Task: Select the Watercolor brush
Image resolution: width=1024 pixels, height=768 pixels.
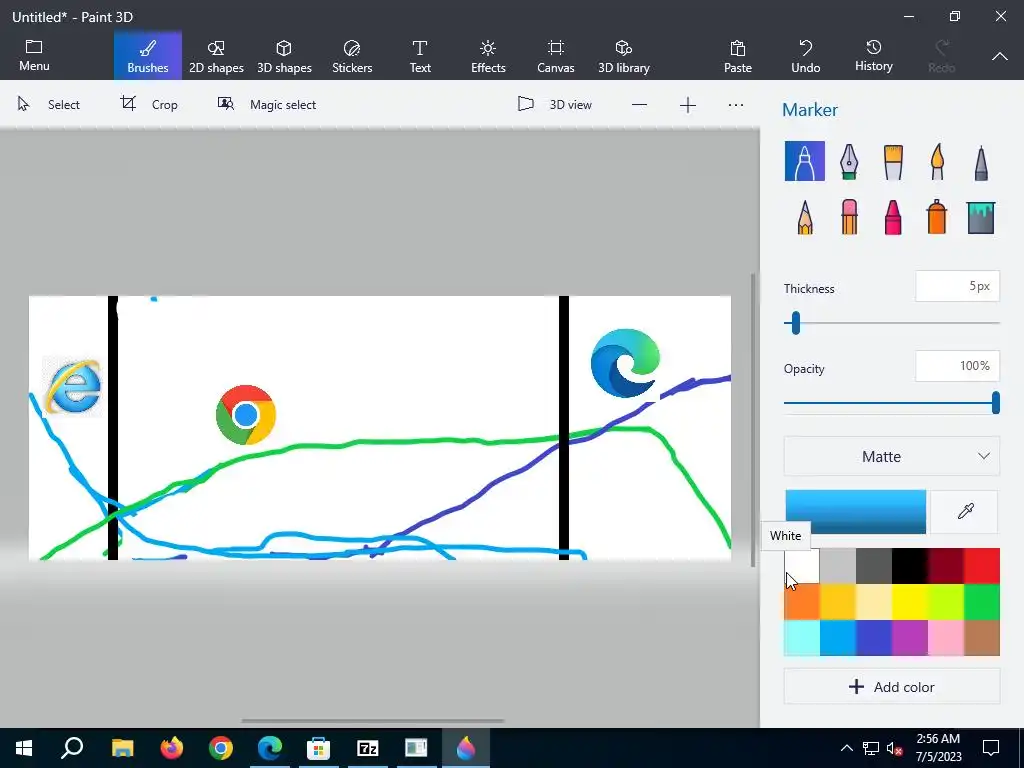Action: click(x=937, y=161)
